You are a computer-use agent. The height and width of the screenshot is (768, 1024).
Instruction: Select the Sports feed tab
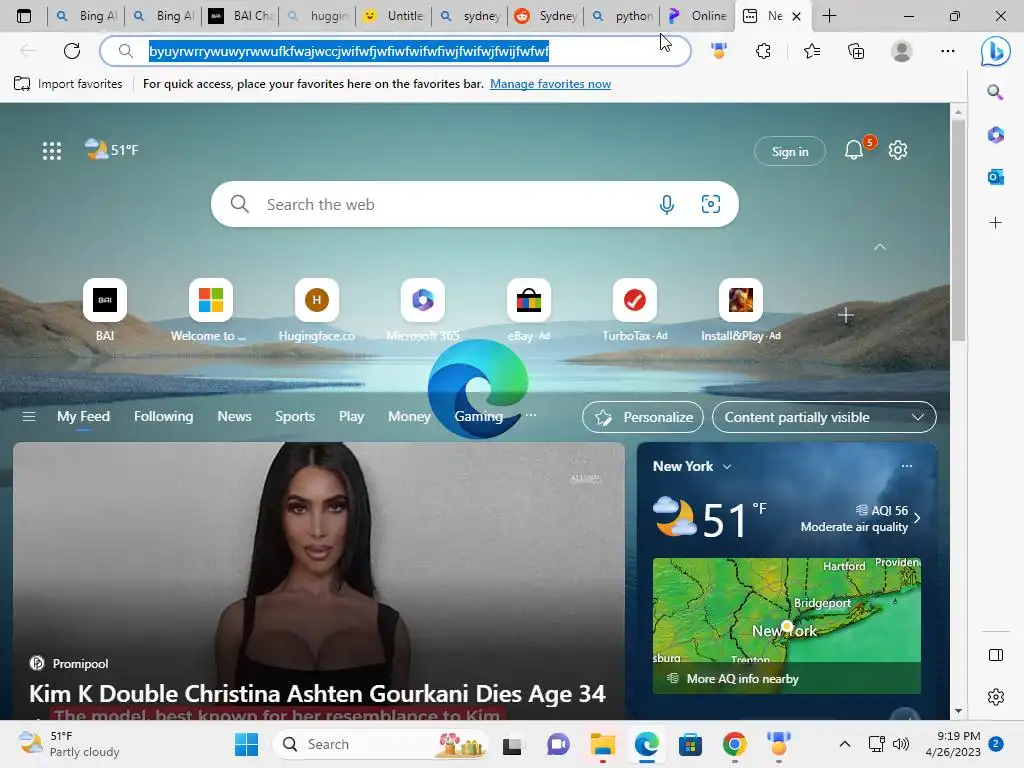click(295, 417)
